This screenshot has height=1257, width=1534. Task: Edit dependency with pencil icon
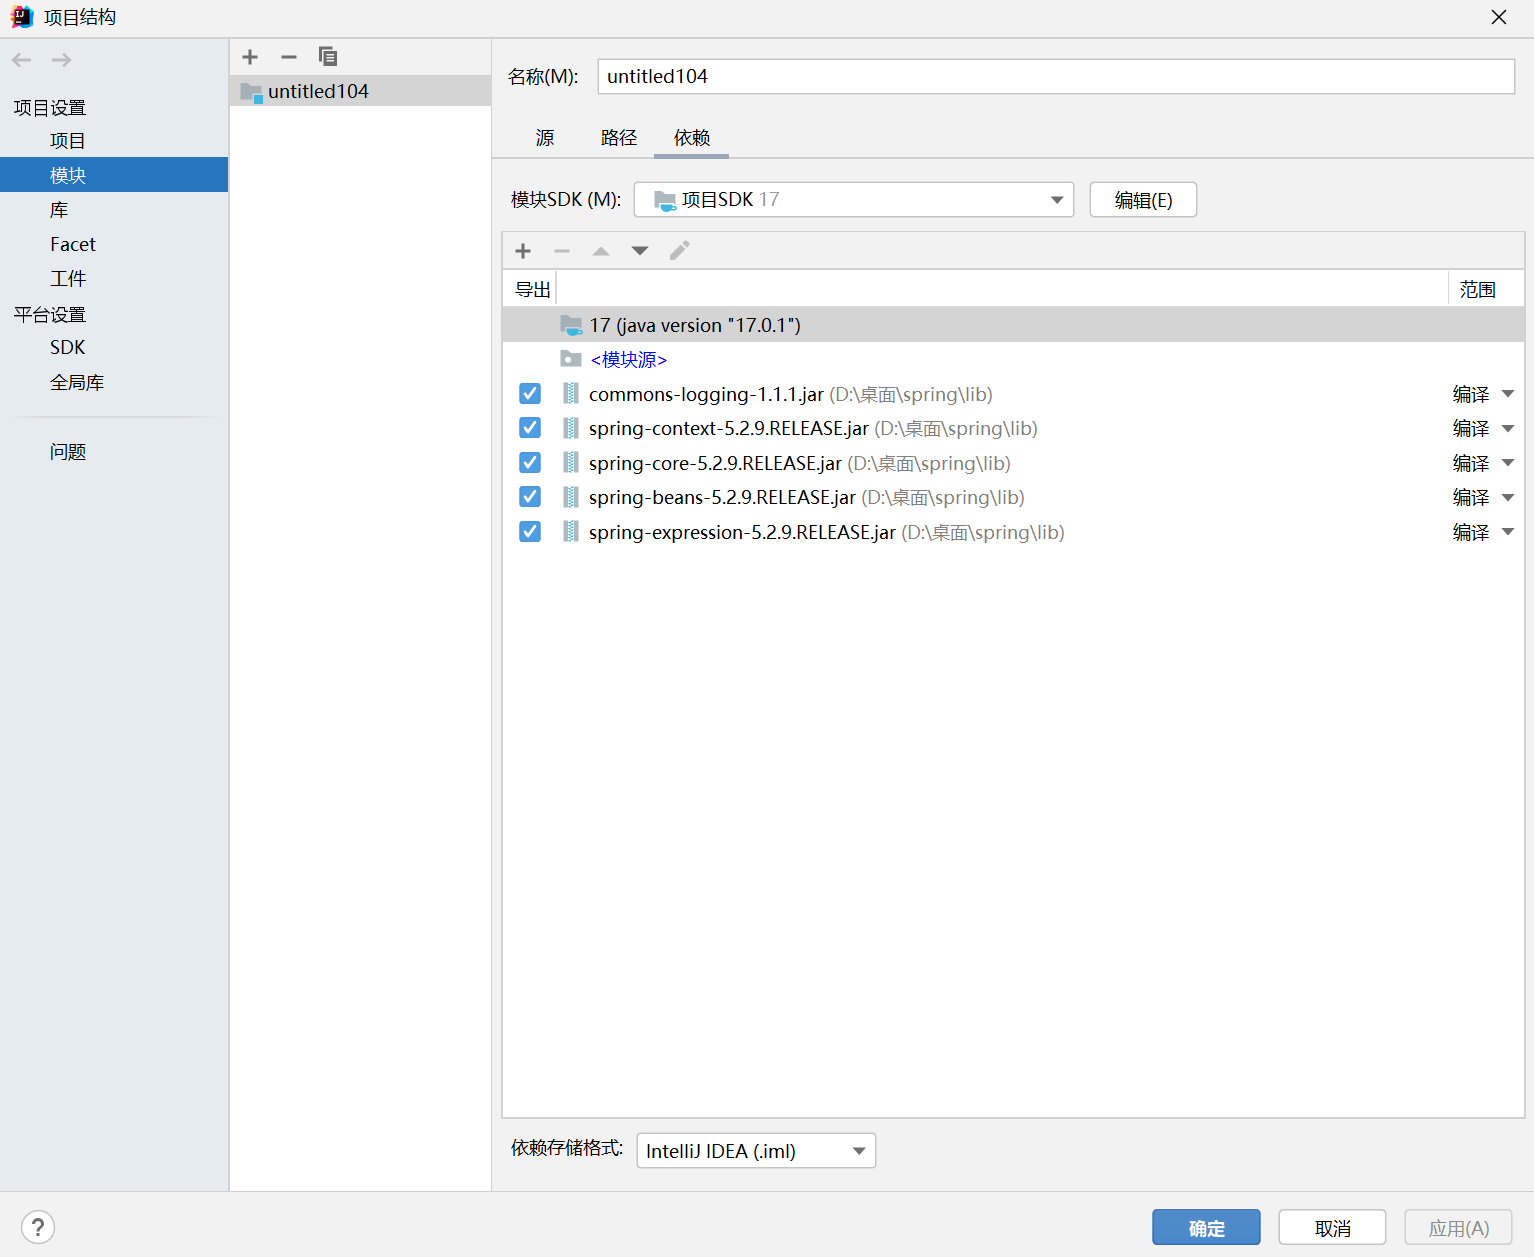click(x=680, y=251)
